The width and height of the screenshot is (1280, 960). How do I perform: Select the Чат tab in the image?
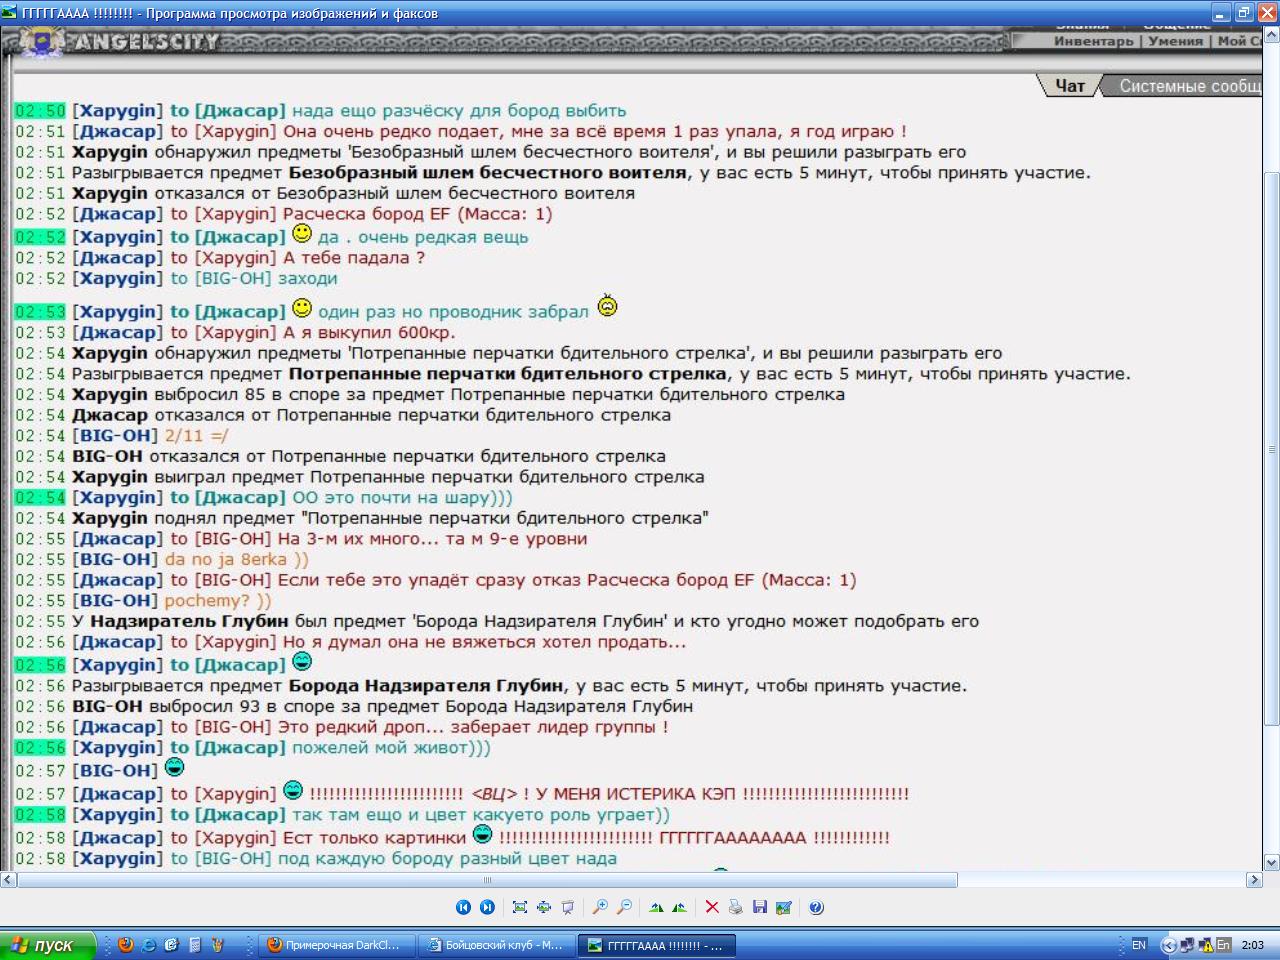pos(1069,86)
